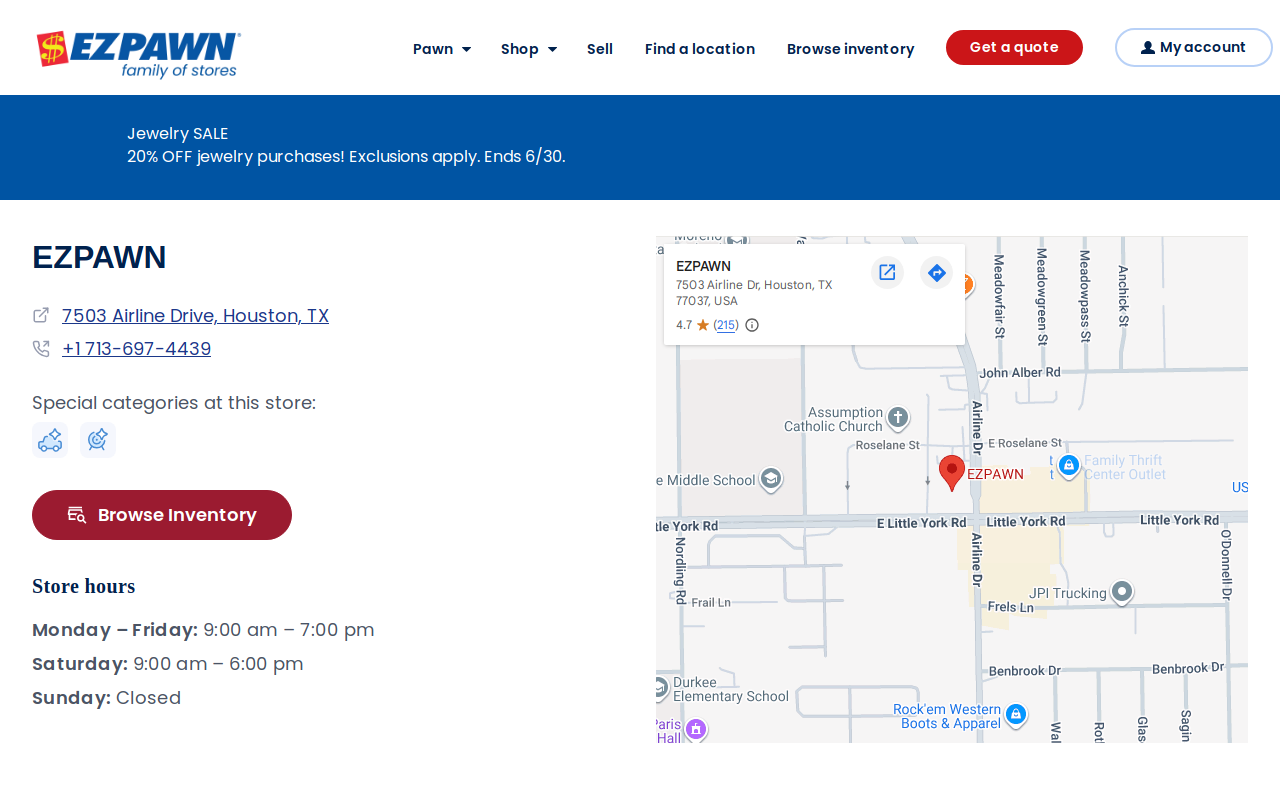
Task: Open the 7503 Airline Drive address link
Action: tap(195, 316)
